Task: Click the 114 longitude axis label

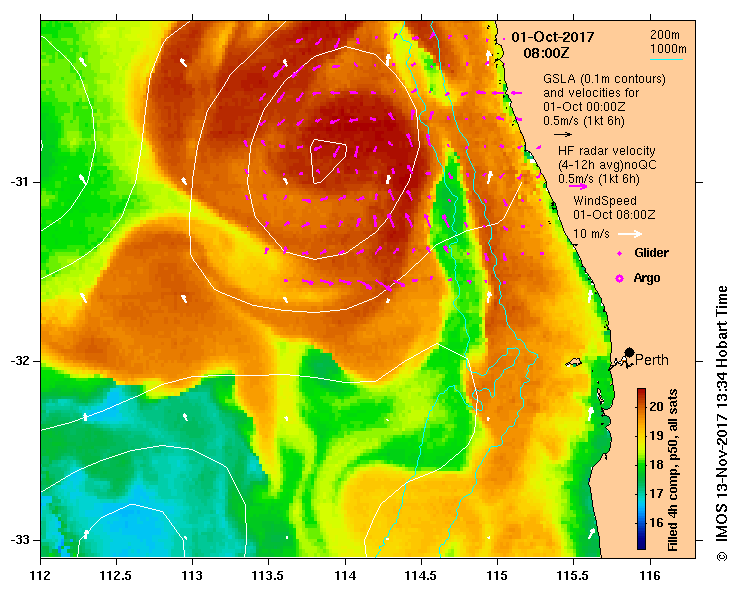Action: point(345,576)
